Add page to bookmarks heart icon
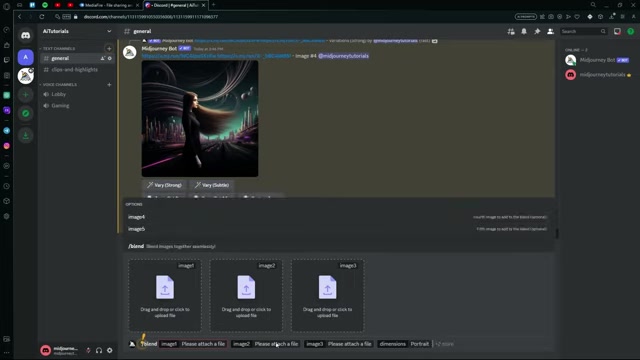This screenshot has height=360, width=640. coord(577,17)
